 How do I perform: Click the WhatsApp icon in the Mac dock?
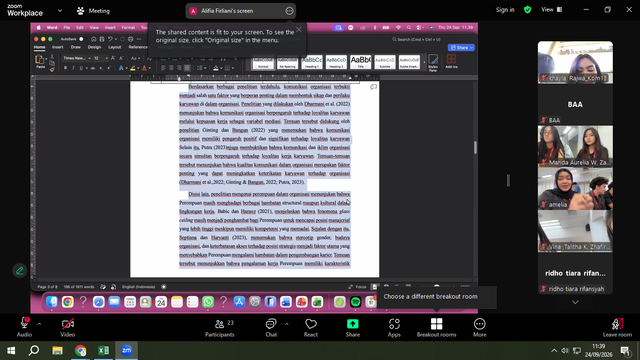click(208, 302)
